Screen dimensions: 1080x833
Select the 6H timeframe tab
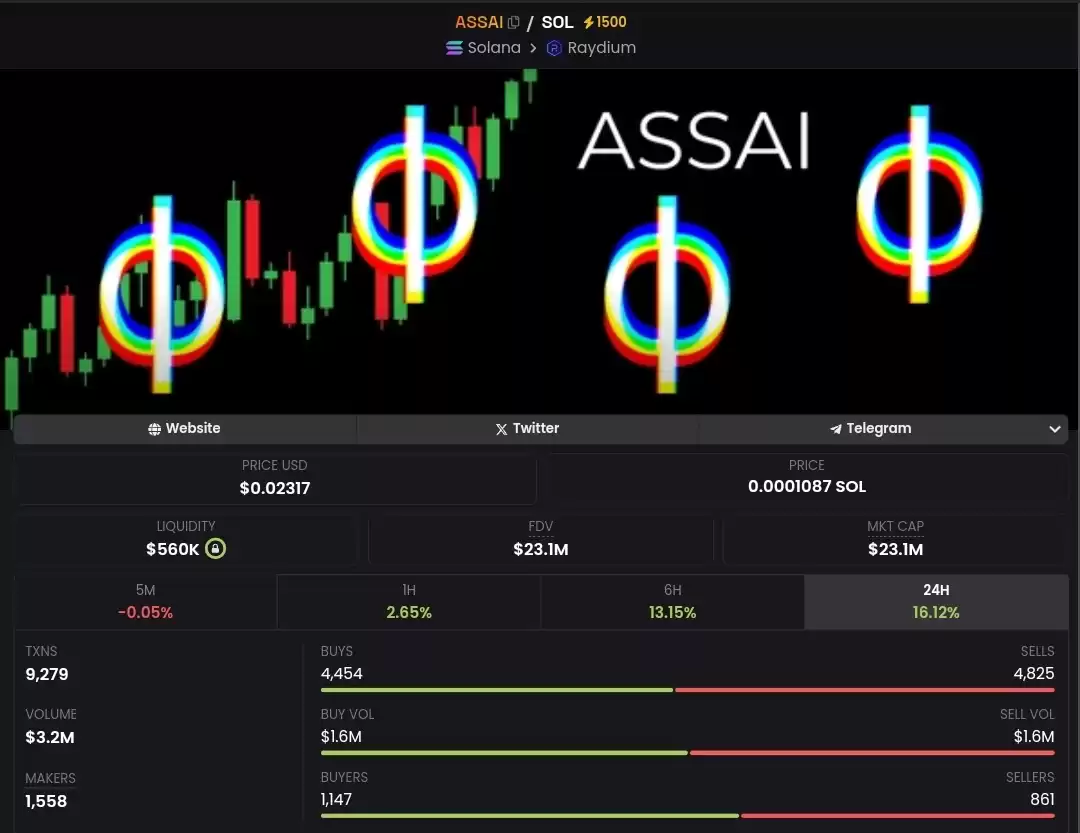click(672, 601)
